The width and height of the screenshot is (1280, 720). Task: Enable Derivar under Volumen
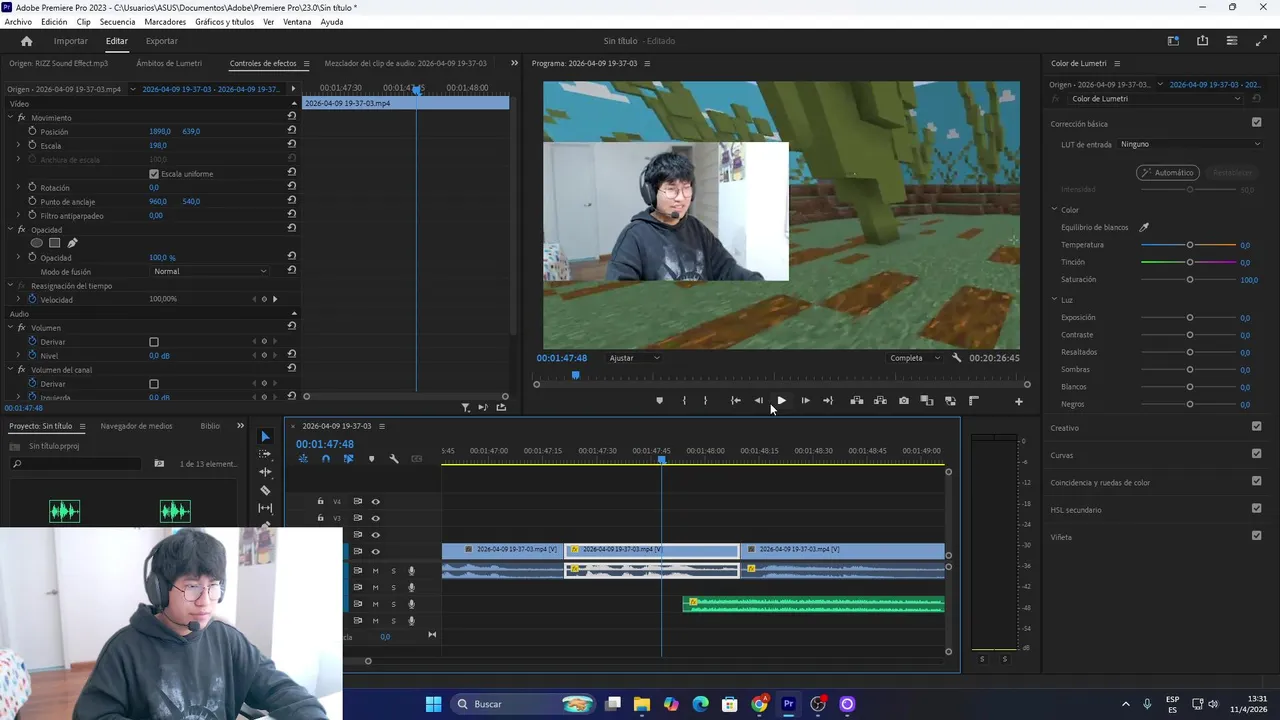click(x=154, y=342)
